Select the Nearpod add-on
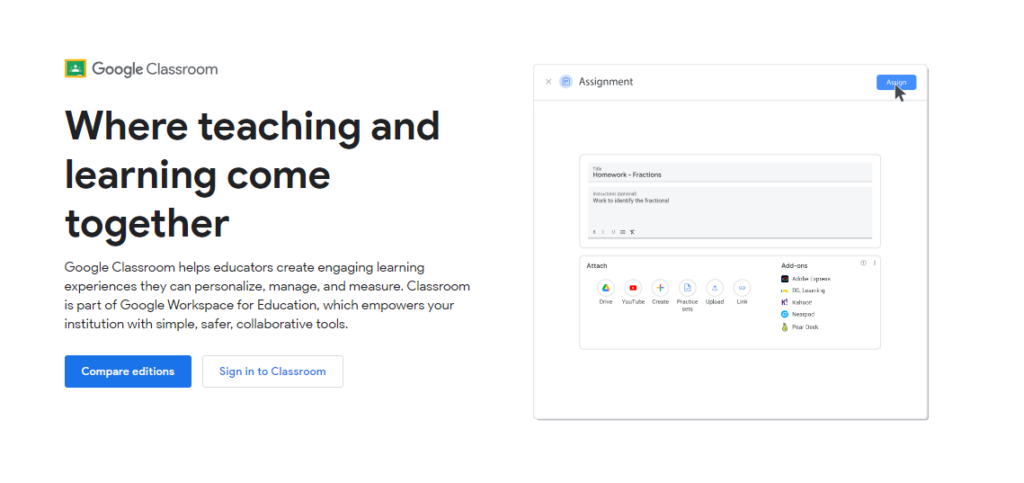 click(x=798, y=315)
